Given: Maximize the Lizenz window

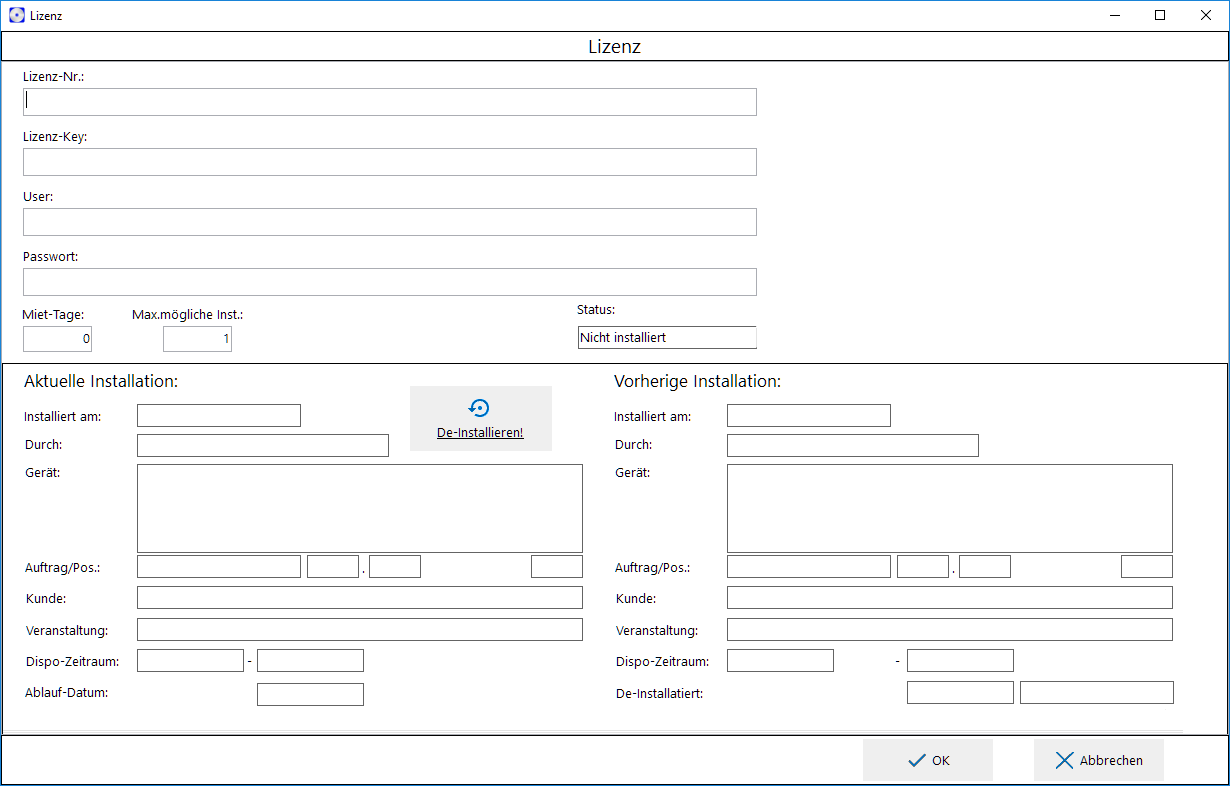Looking at the screenshot, I should (x=1160, y=15).
